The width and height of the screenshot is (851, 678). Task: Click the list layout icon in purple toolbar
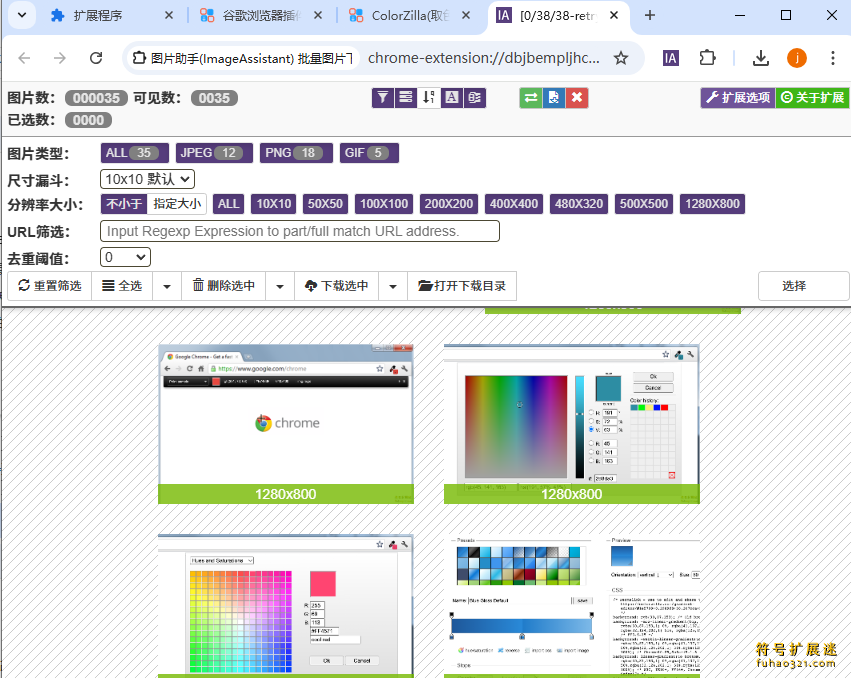tap(405, 98)
